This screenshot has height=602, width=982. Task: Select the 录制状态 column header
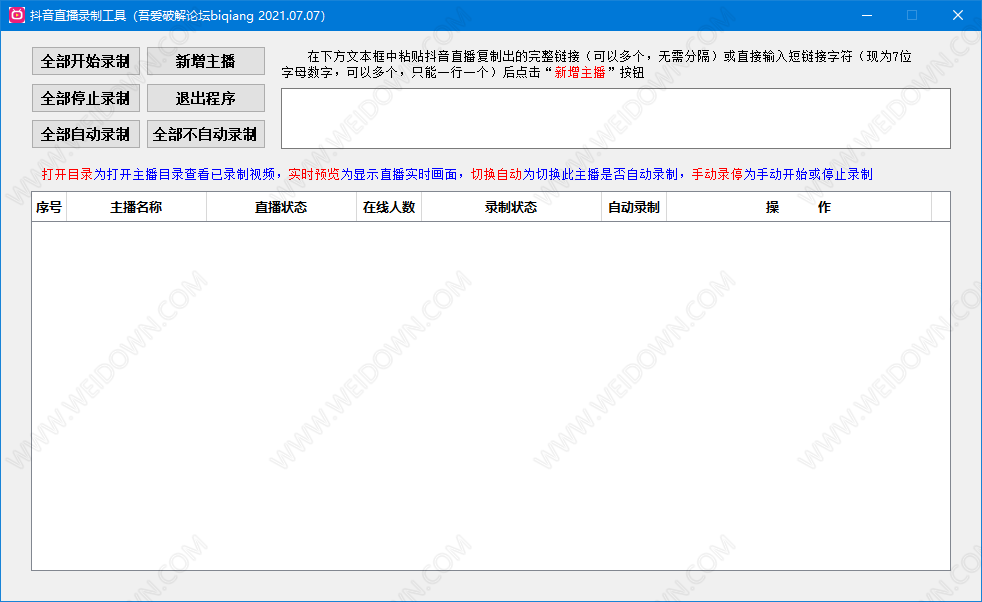coord(511,207)
